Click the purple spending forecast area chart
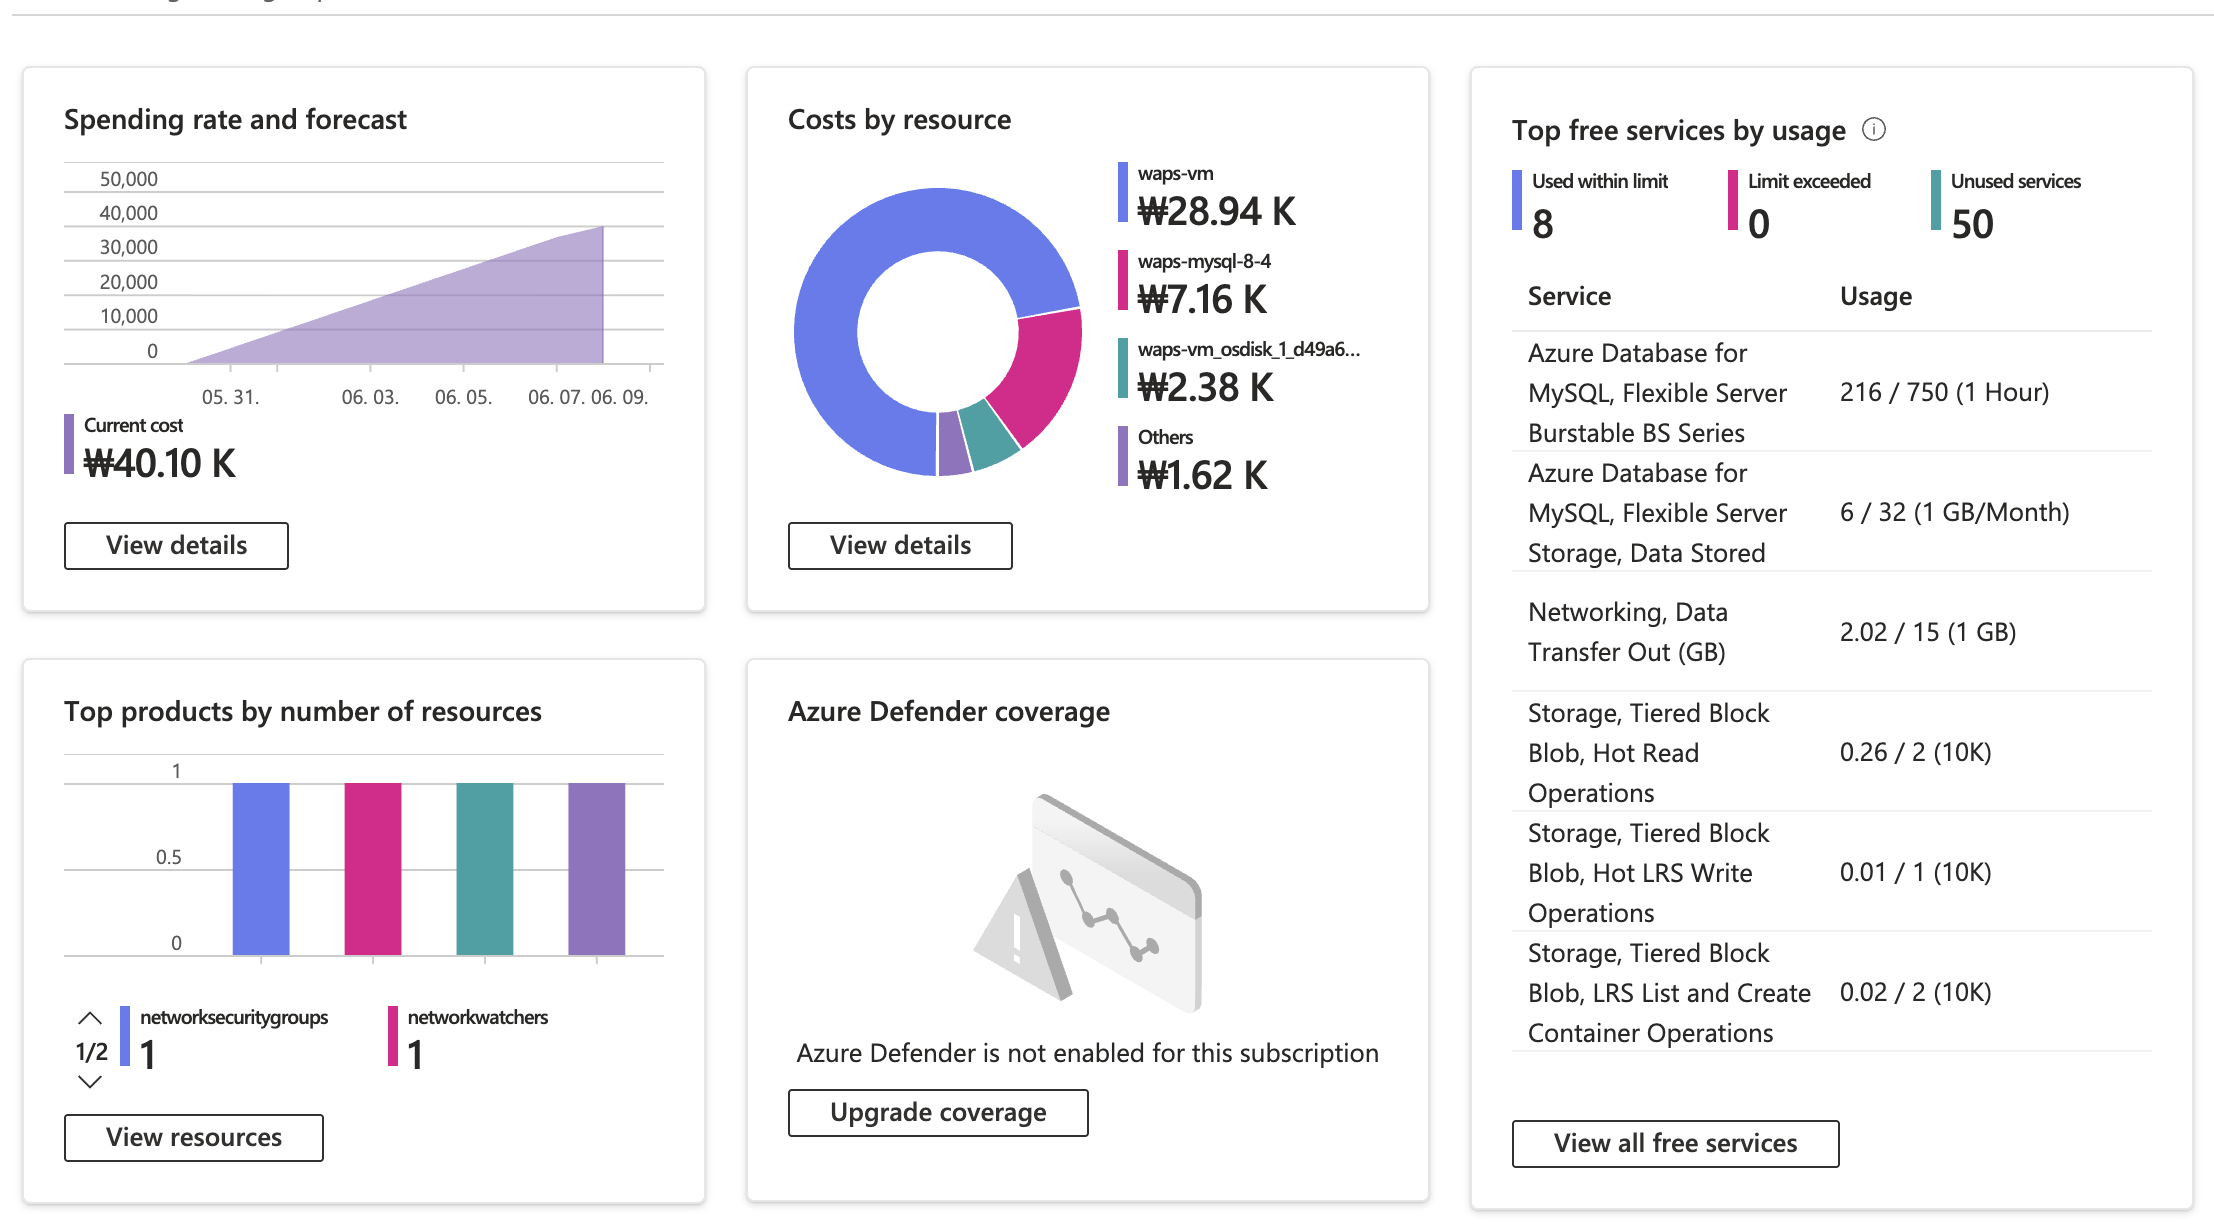The height and width of the screenshot is (1228, 2214). (x=480, y=315)
